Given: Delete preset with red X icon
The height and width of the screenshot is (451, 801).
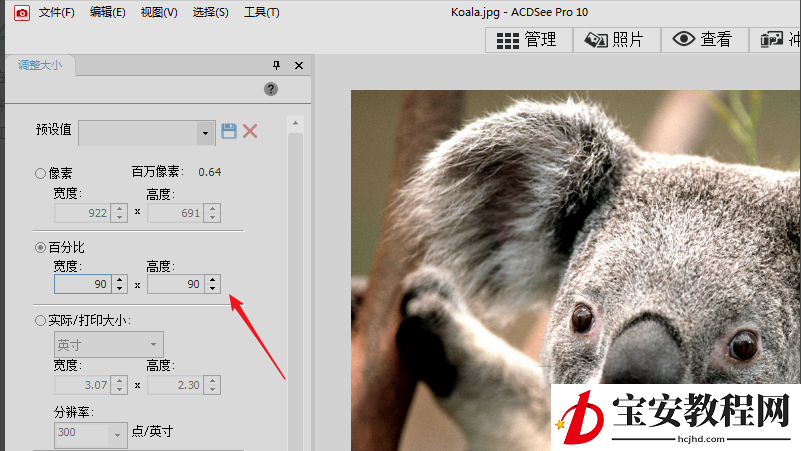Looking at the screenshot, I should [x=250, y=131].
